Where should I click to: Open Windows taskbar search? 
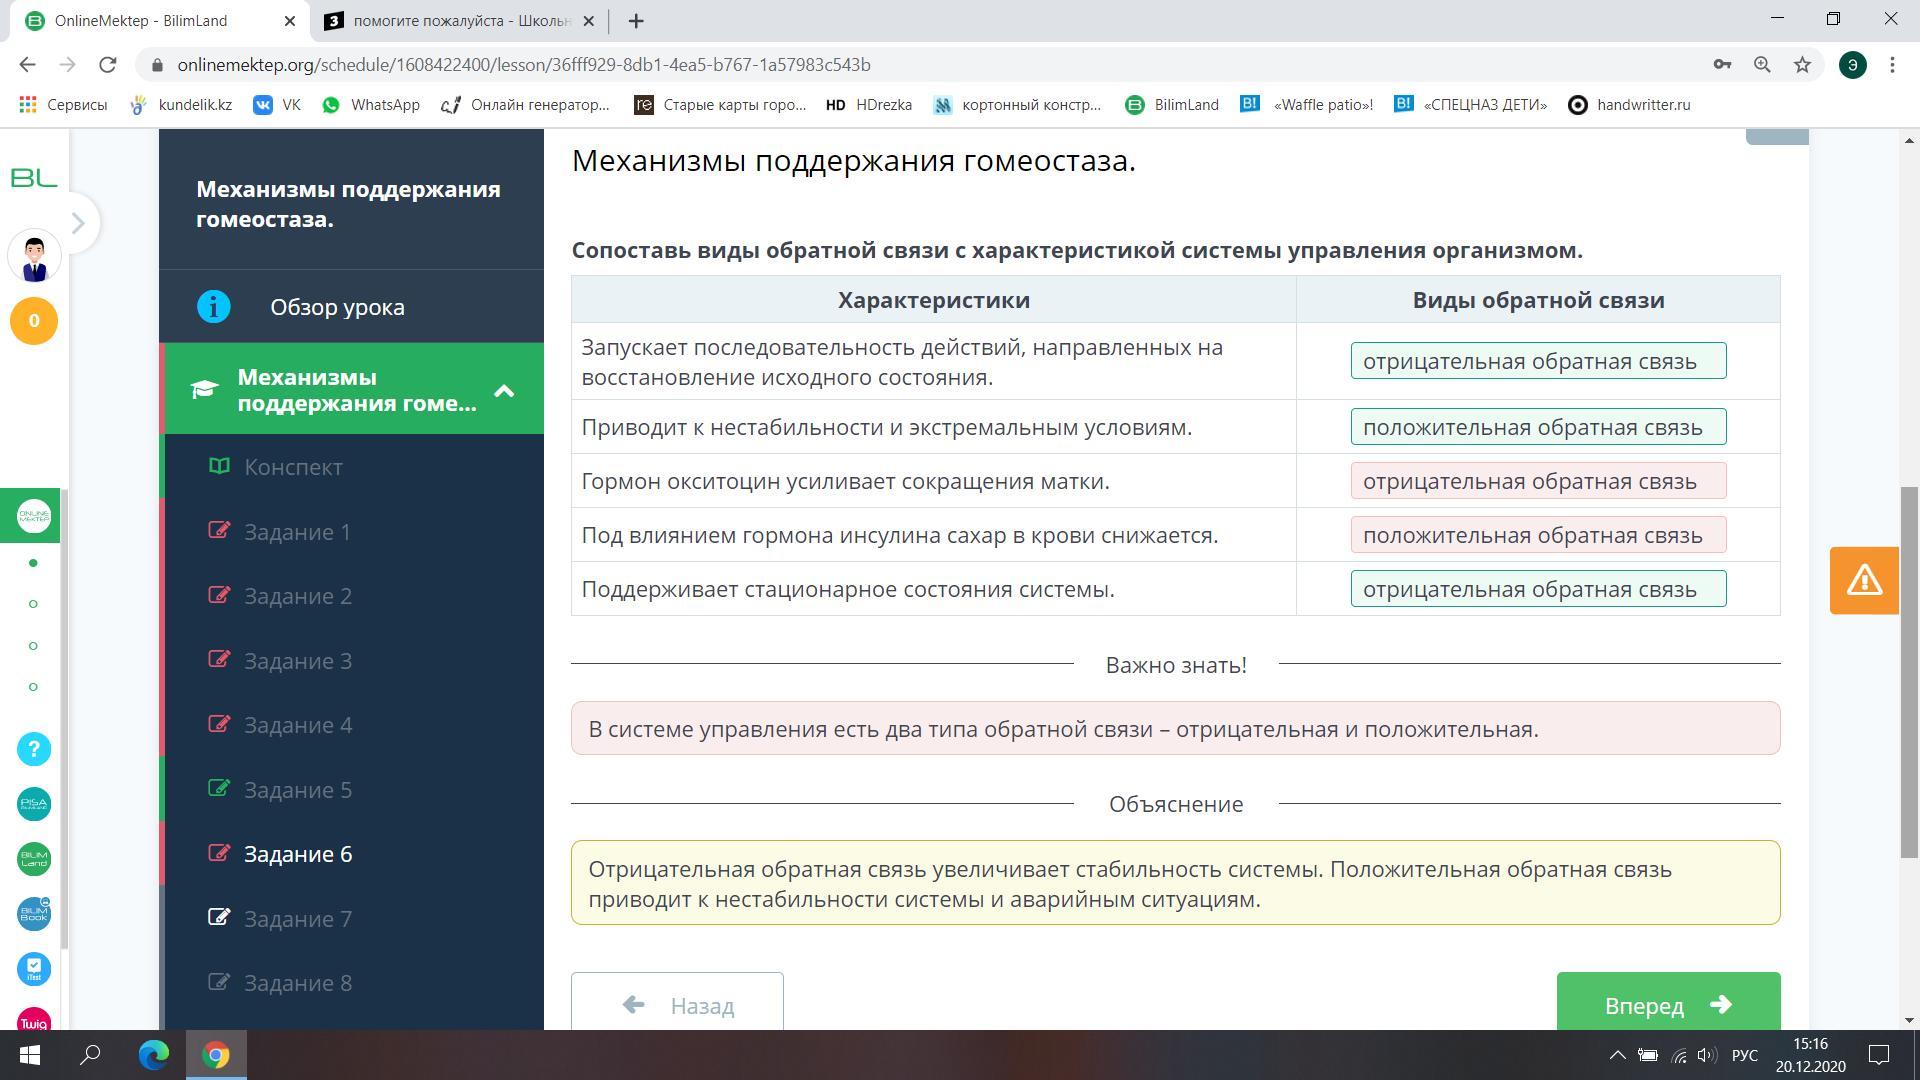click(x=90, y=1055)
